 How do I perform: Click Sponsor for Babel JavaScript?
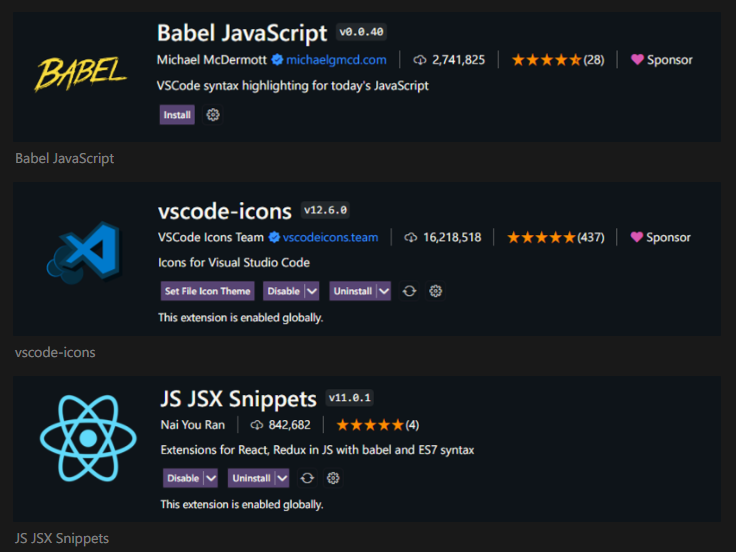pos(662,60)
